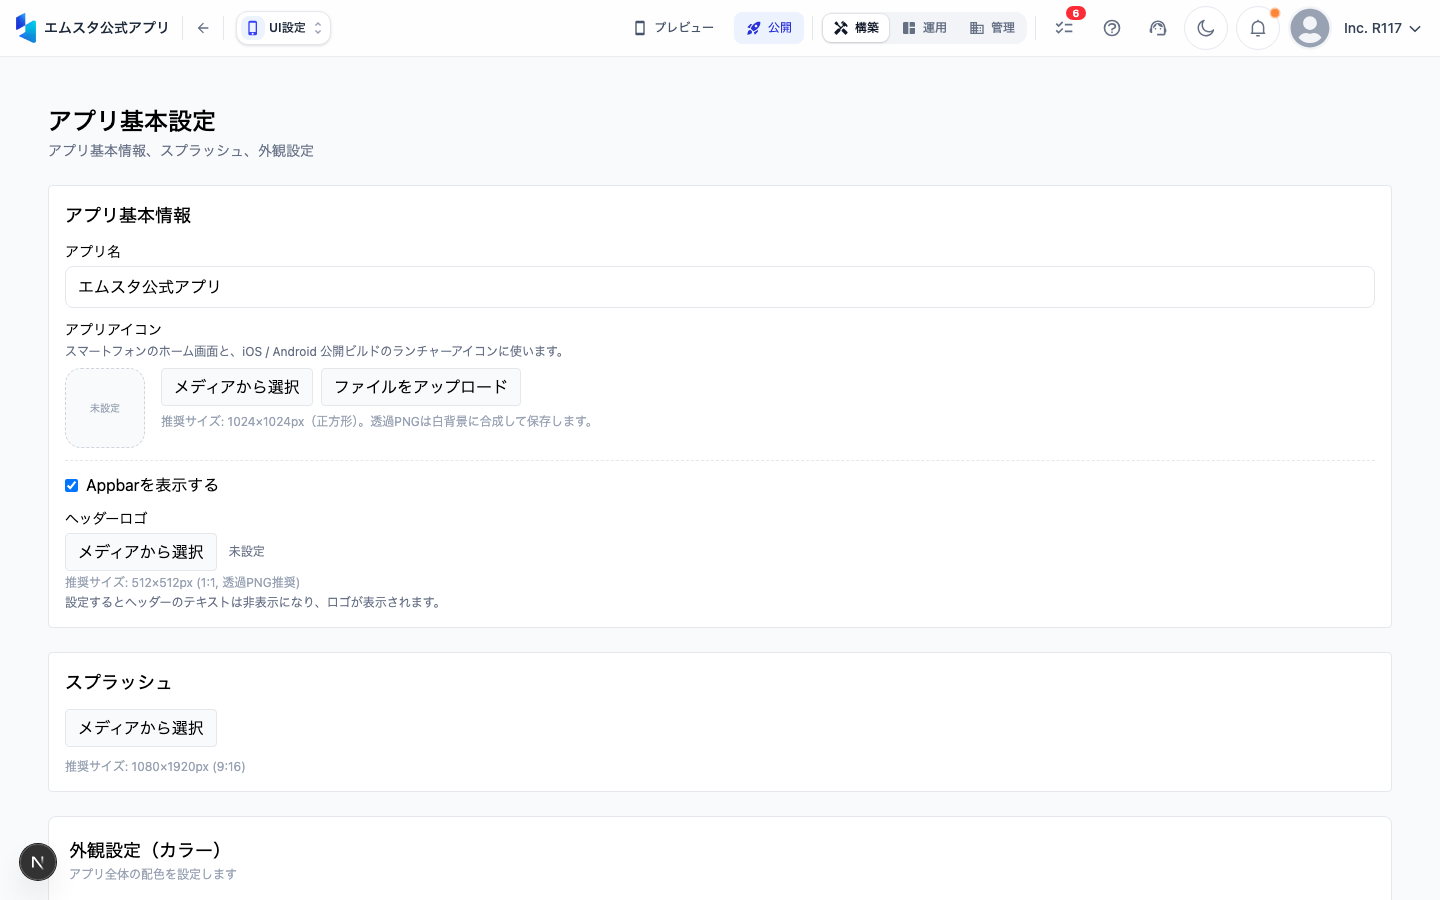Go back using the left arrow icon

[203, 28]
